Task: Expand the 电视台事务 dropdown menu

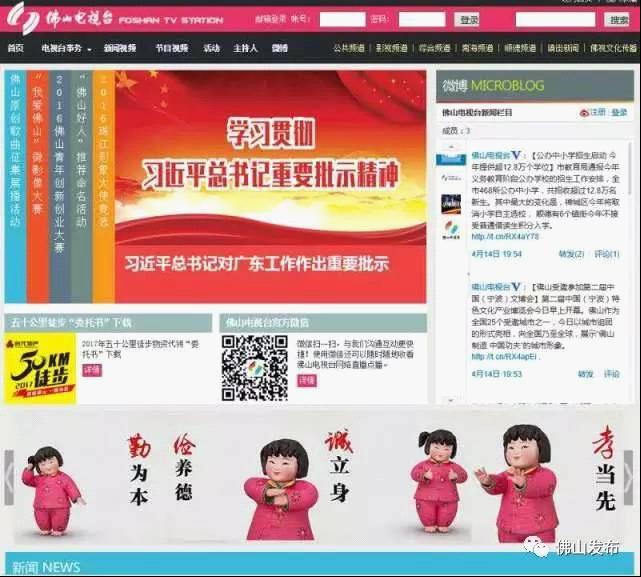Action: pos(66,48)
